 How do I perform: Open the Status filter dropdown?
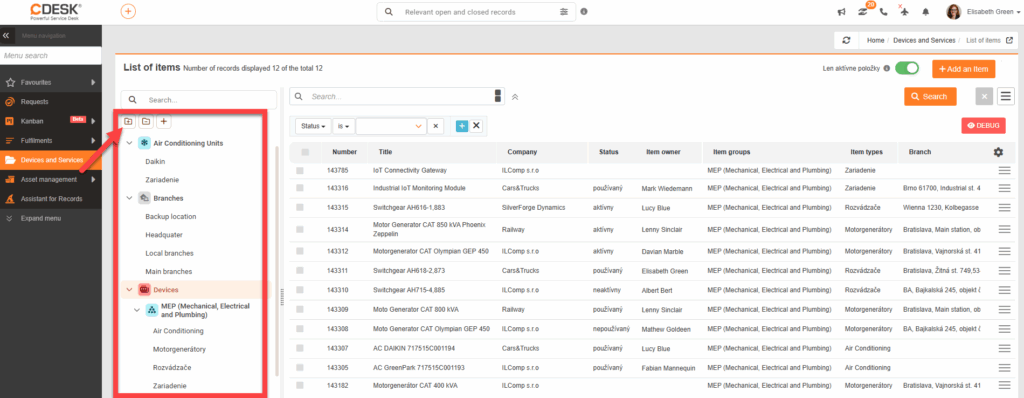click(313, 125)
